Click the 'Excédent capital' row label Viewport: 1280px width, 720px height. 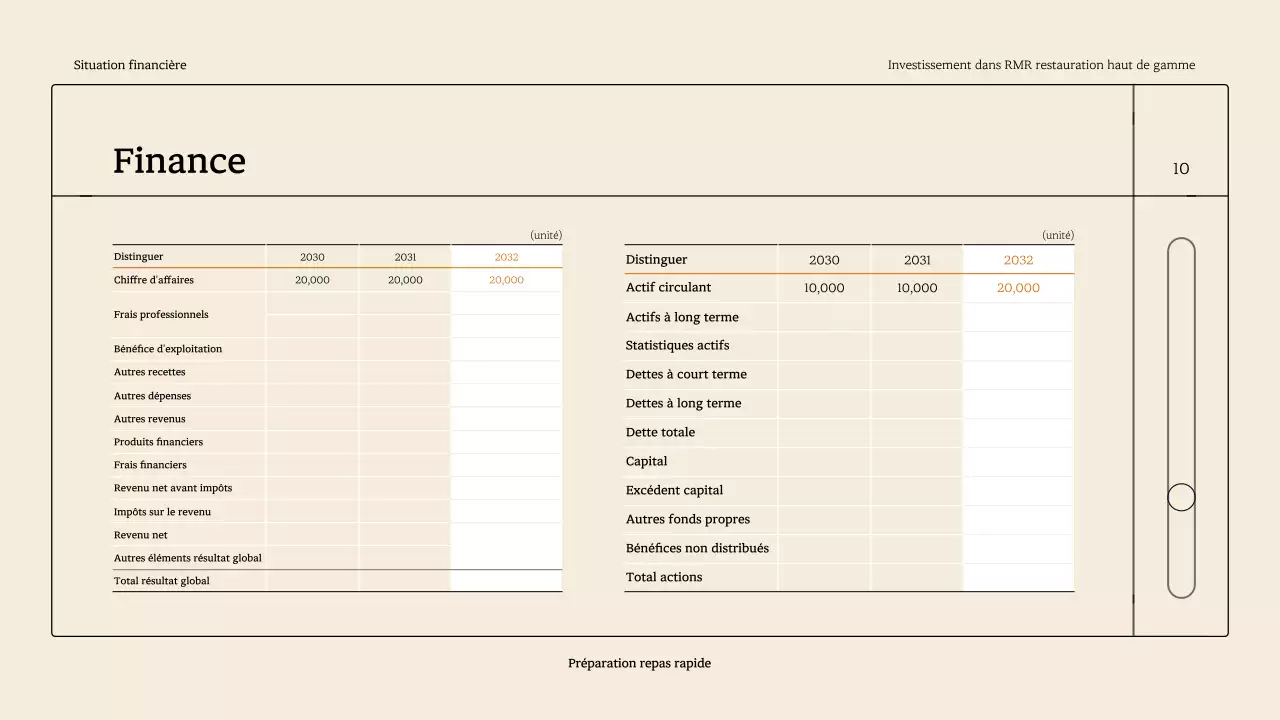[674, 491]
